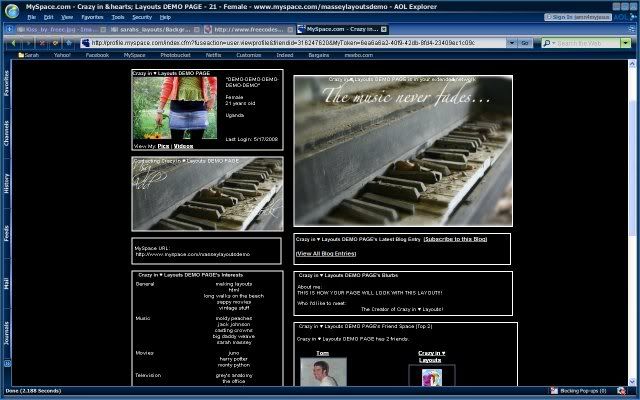The height and width of the screenshot is (400, 640).
Task: Open the Feeds side panel tab
Action: [x=7, y=233]
